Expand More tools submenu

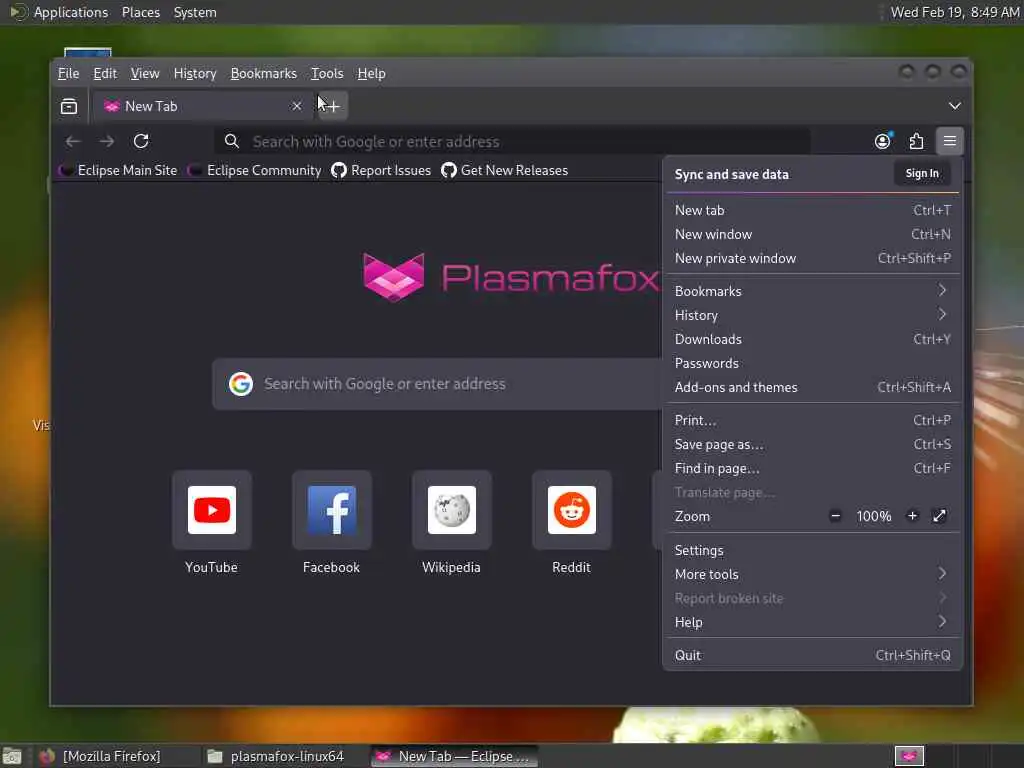point(812,575)
